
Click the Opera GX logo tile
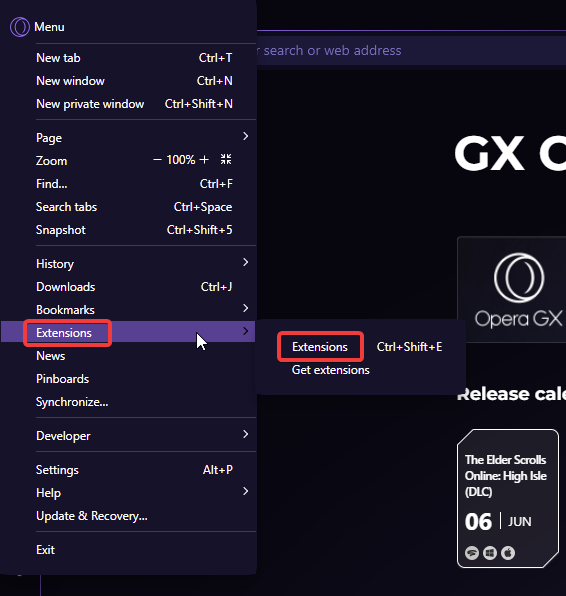(512, 290)
